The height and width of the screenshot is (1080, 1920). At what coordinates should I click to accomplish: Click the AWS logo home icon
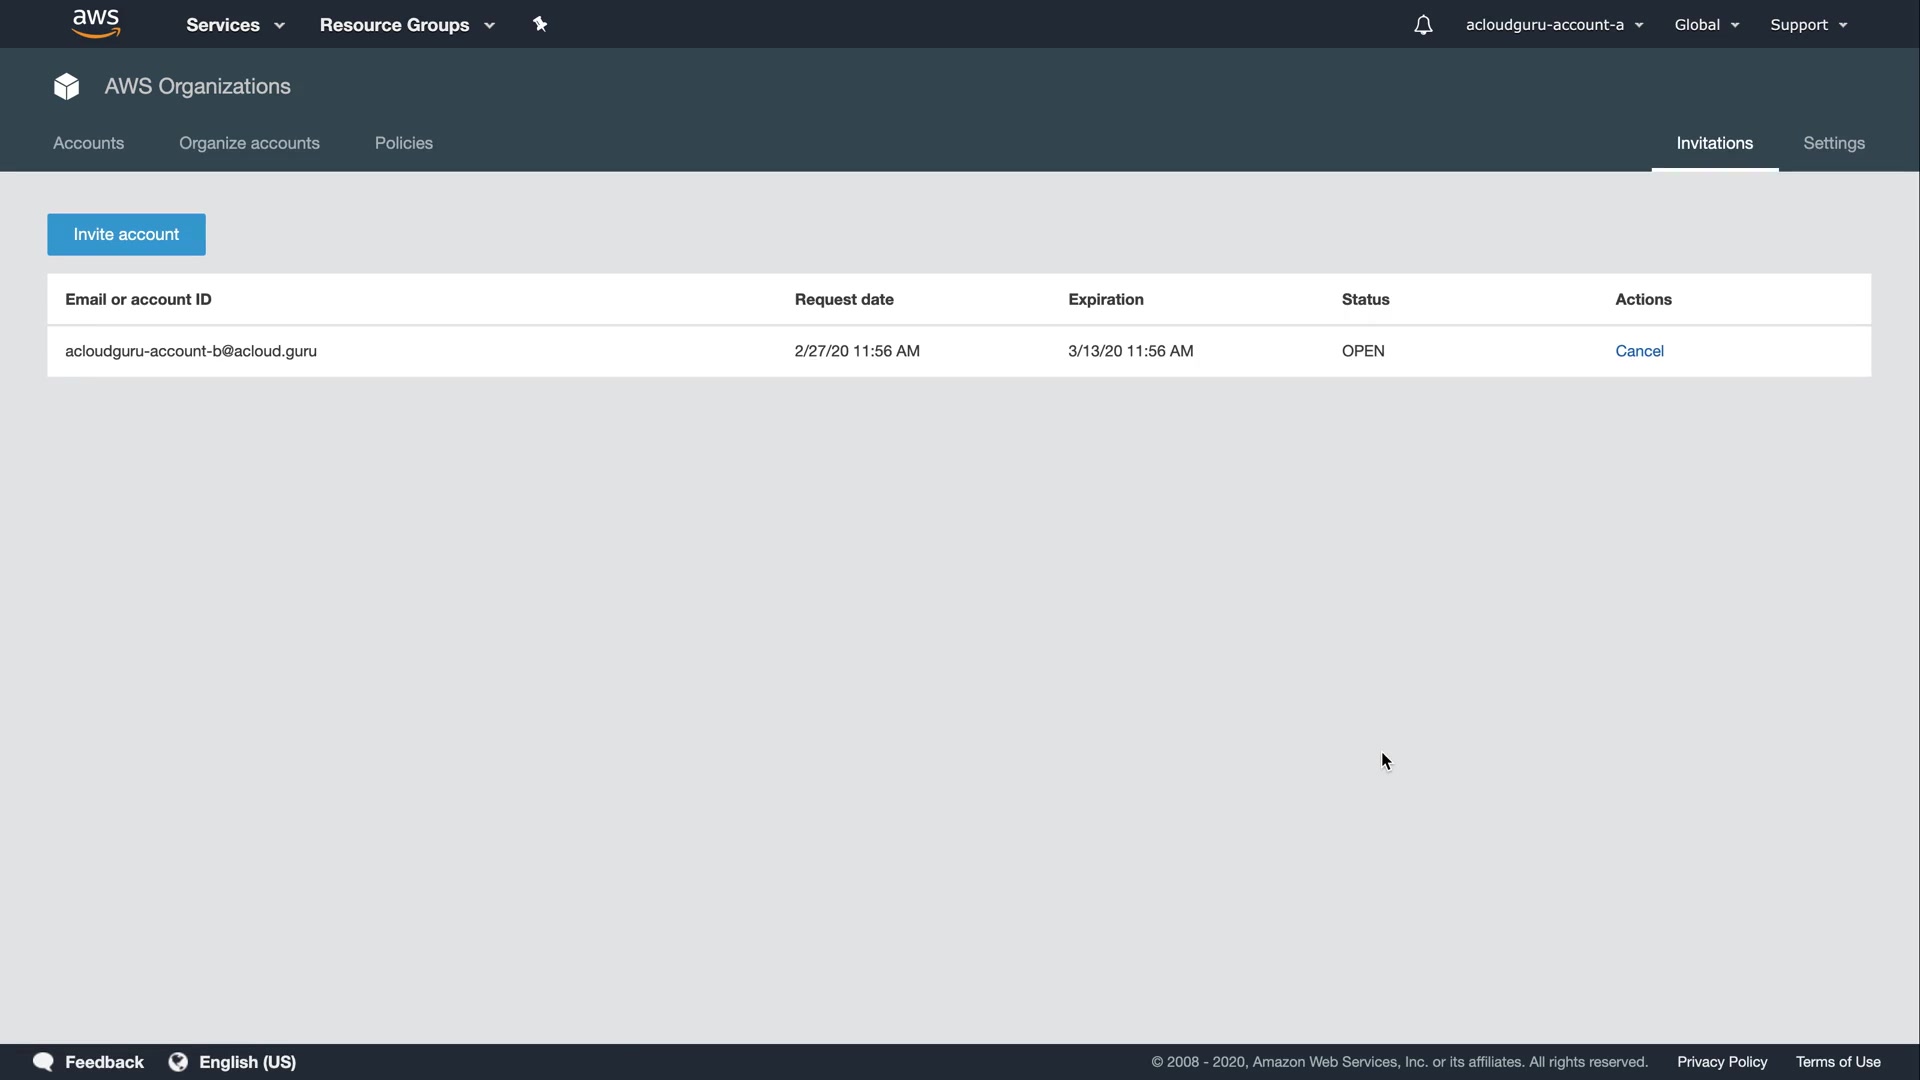click(x=96, y=24)
